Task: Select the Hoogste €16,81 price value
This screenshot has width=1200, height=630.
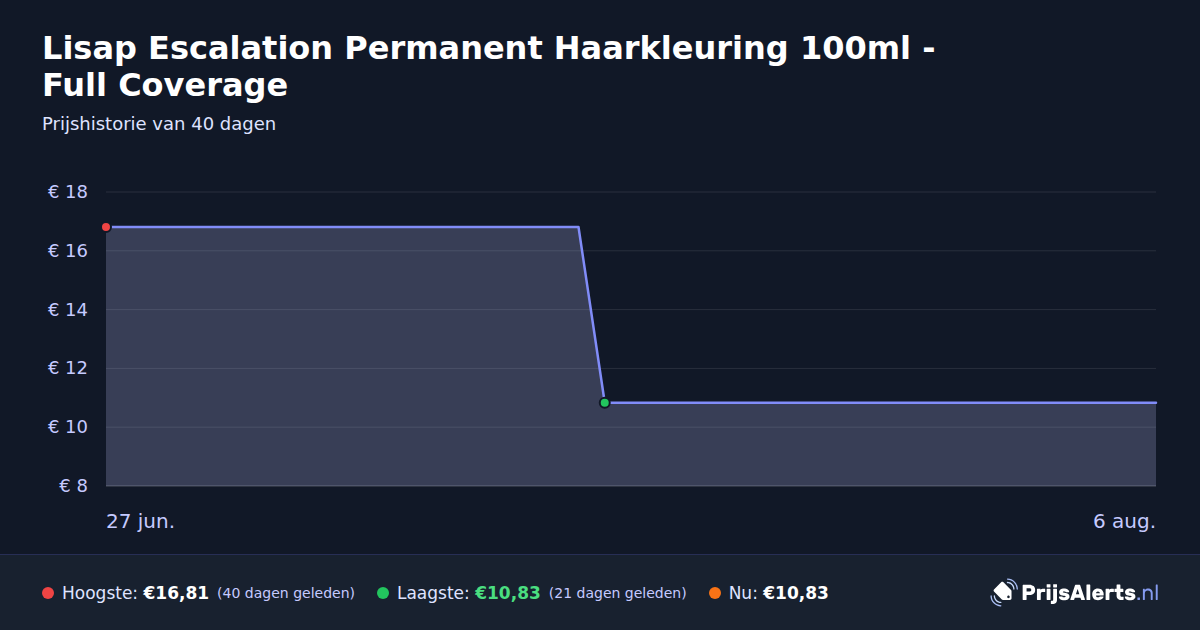Action: point(176,593)
